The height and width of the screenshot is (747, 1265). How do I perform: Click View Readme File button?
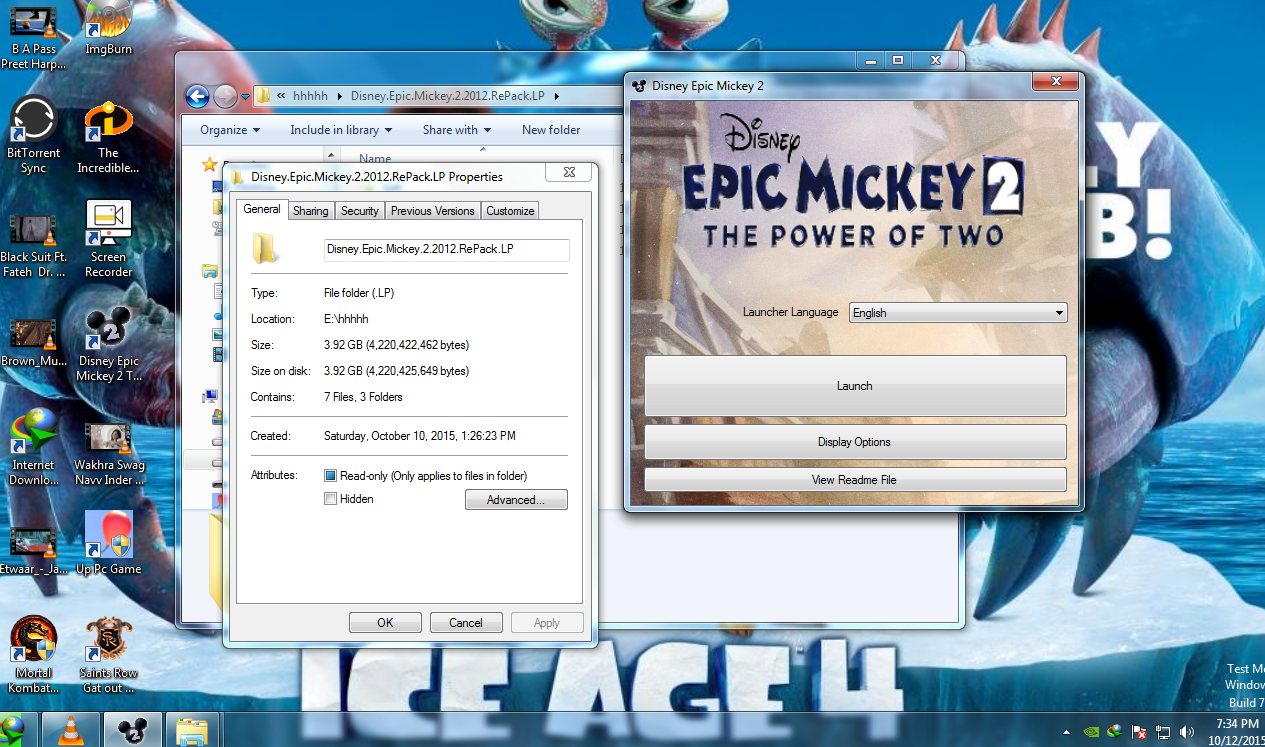tap(855, 480)
